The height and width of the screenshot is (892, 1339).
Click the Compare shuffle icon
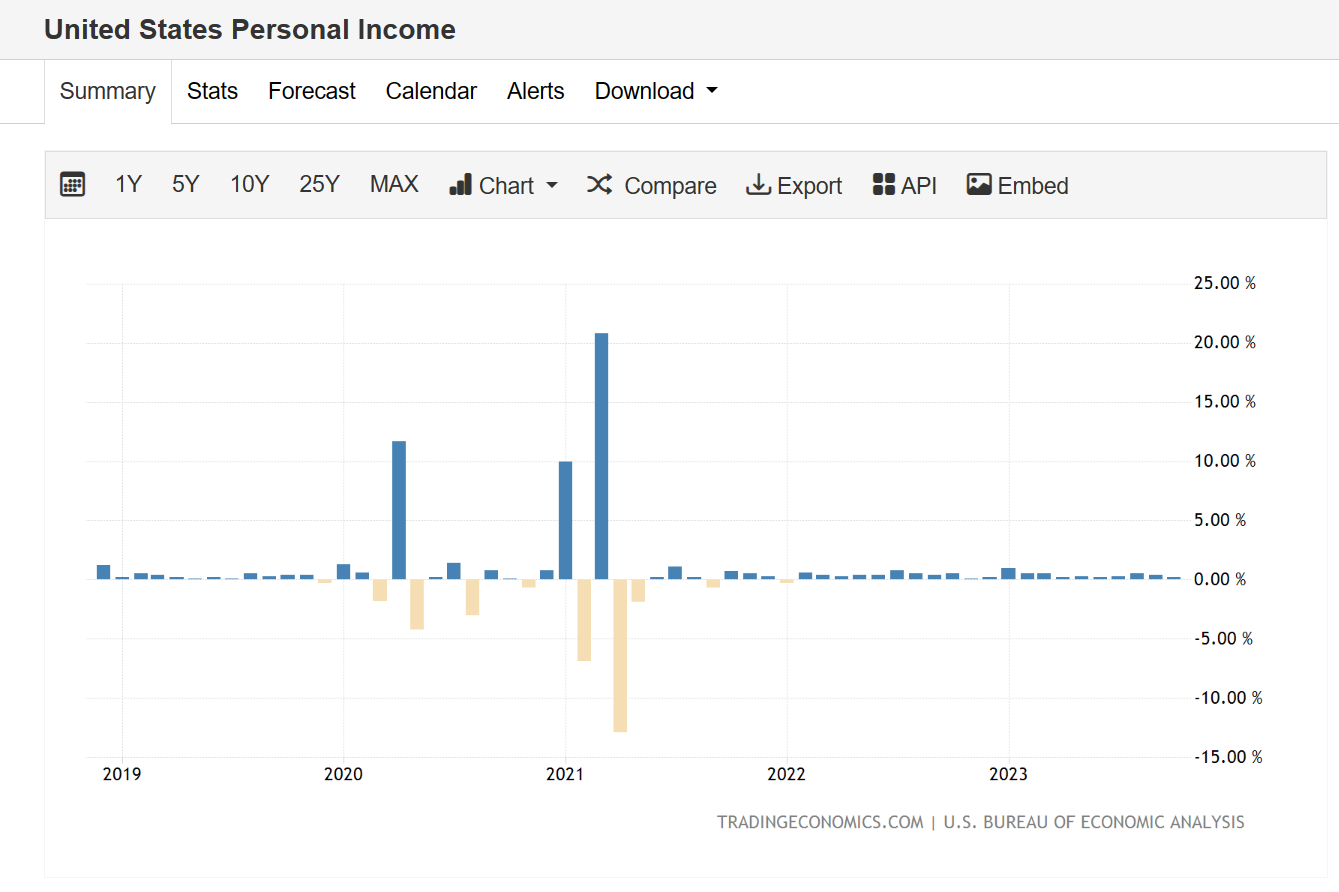[598, 184]
